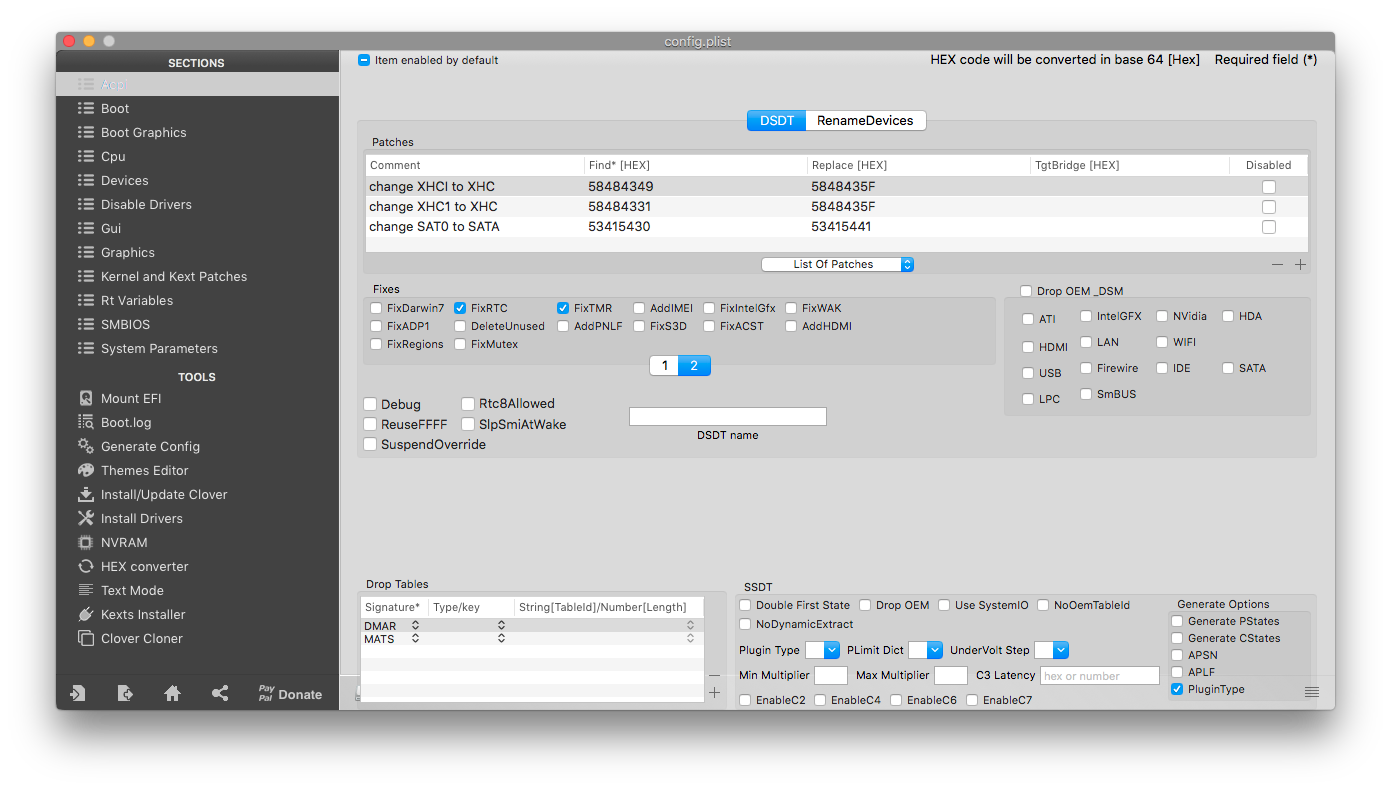Enable the AddIMEI fix

pyautogui.click(x=639, y=308)
